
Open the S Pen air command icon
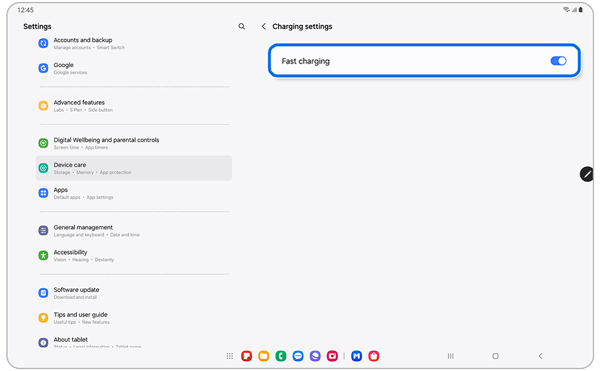(x=587, y=174)
